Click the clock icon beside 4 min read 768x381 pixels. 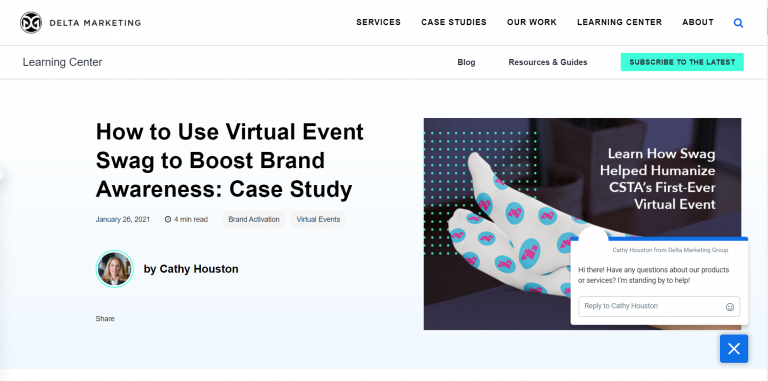[x=168, y=219]
